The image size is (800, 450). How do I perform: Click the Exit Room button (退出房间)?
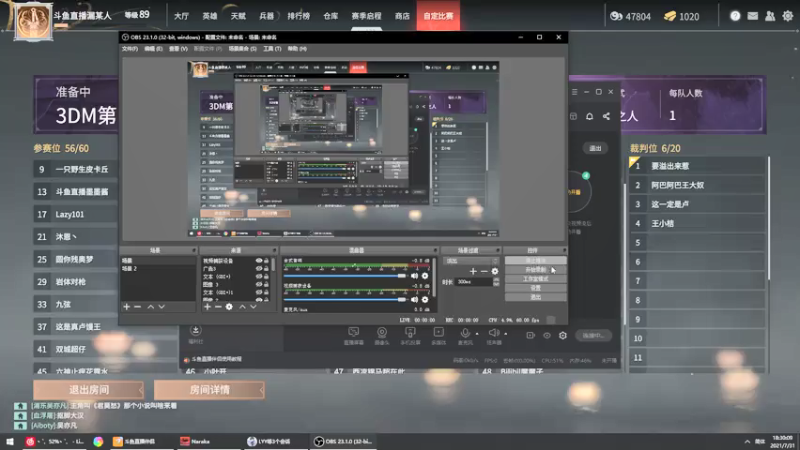(x=89, y=390)
